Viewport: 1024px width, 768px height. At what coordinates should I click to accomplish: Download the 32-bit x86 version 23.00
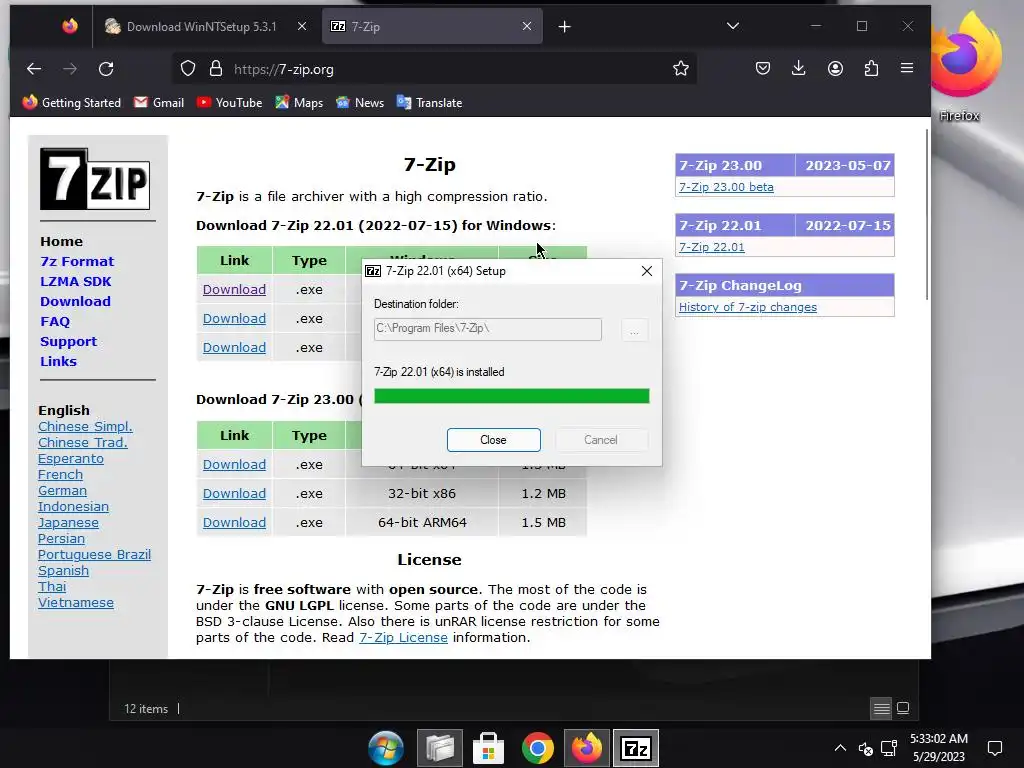[x=234, y=494]
